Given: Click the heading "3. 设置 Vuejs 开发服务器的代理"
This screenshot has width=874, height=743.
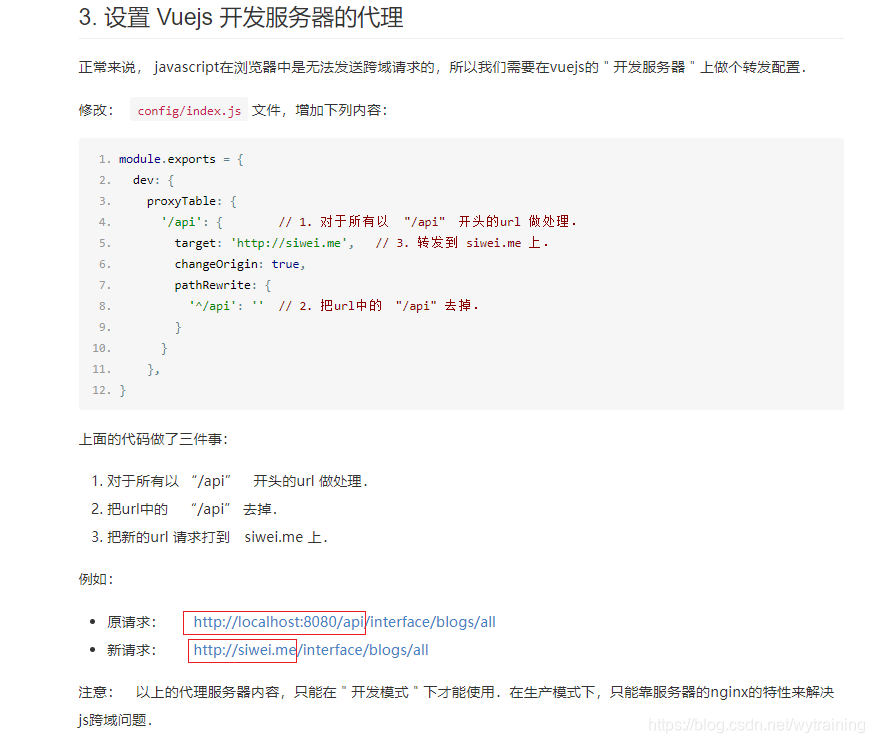Looking at the screenshot, I should pos(241,17).
